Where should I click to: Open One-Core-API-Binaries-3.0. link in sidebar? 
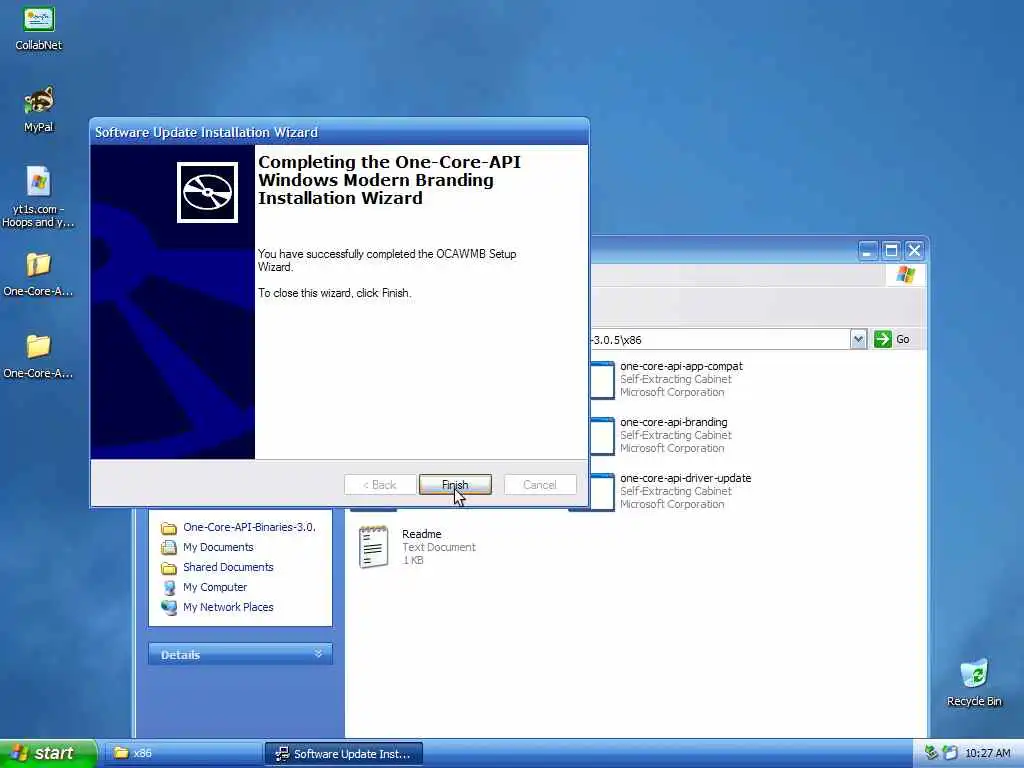(249, 527)
